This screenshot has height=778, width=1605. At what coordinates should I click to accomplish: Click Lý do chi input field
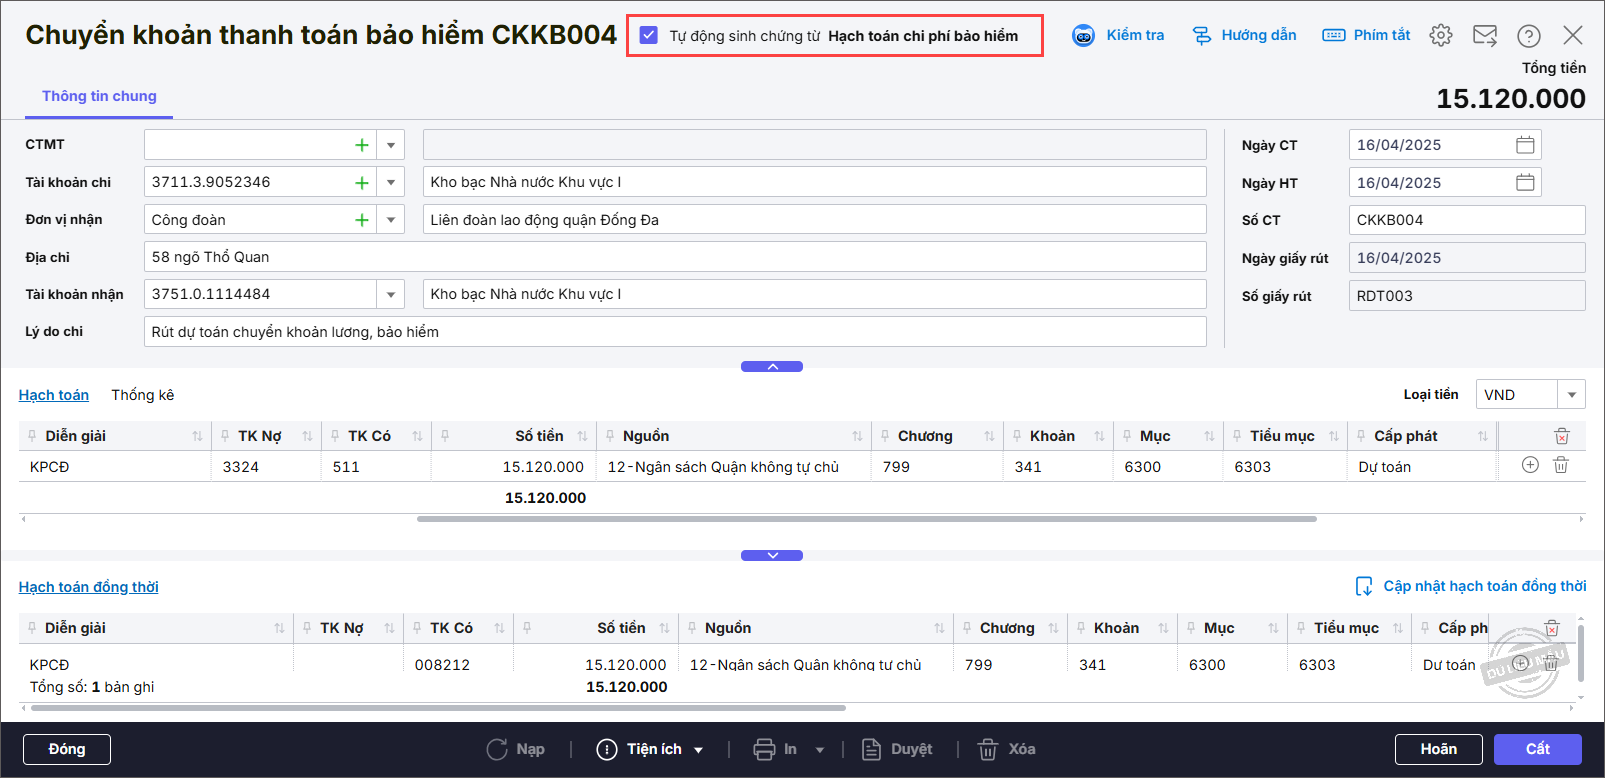[675, 332]
